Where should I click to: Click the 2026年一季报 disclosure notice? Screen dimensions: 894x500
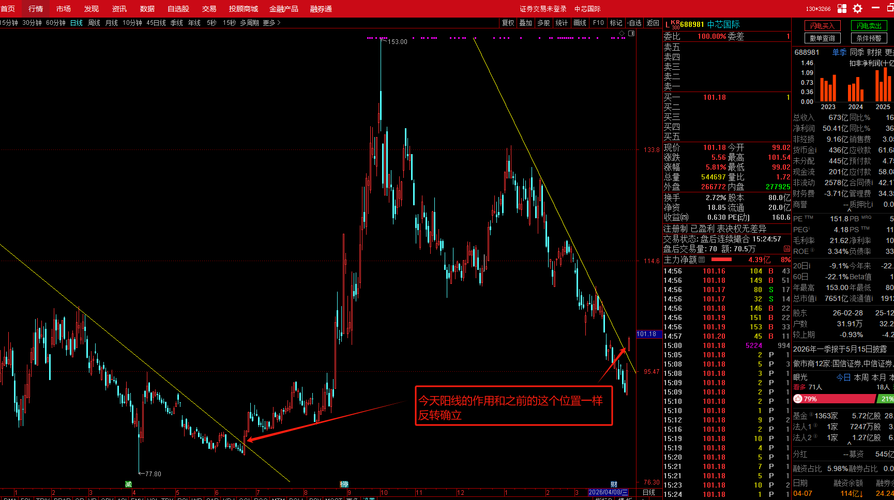click(x=840, y=349)
